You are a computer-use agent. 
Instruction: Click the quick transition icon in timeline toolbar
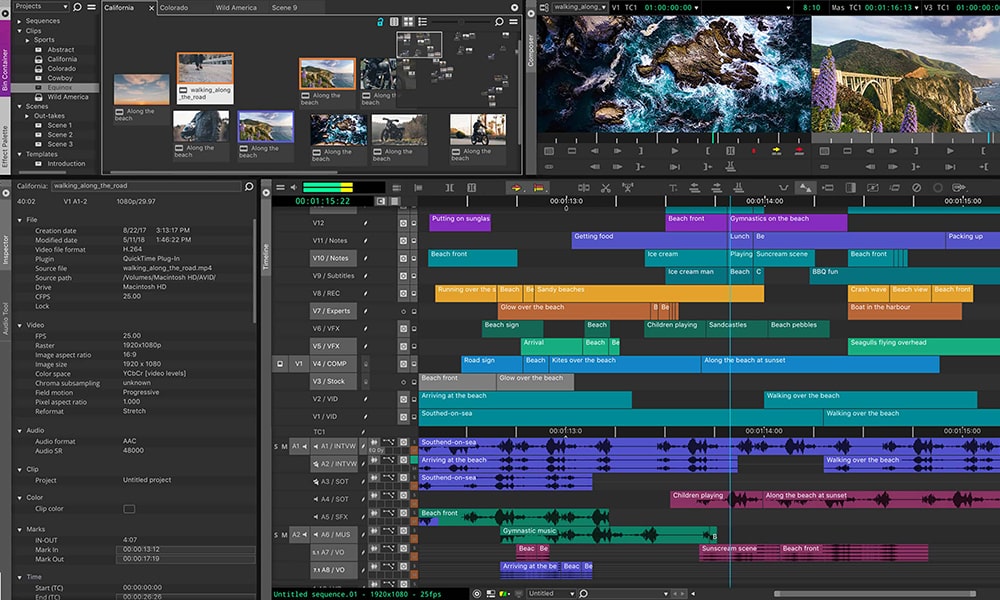[851, 187]
